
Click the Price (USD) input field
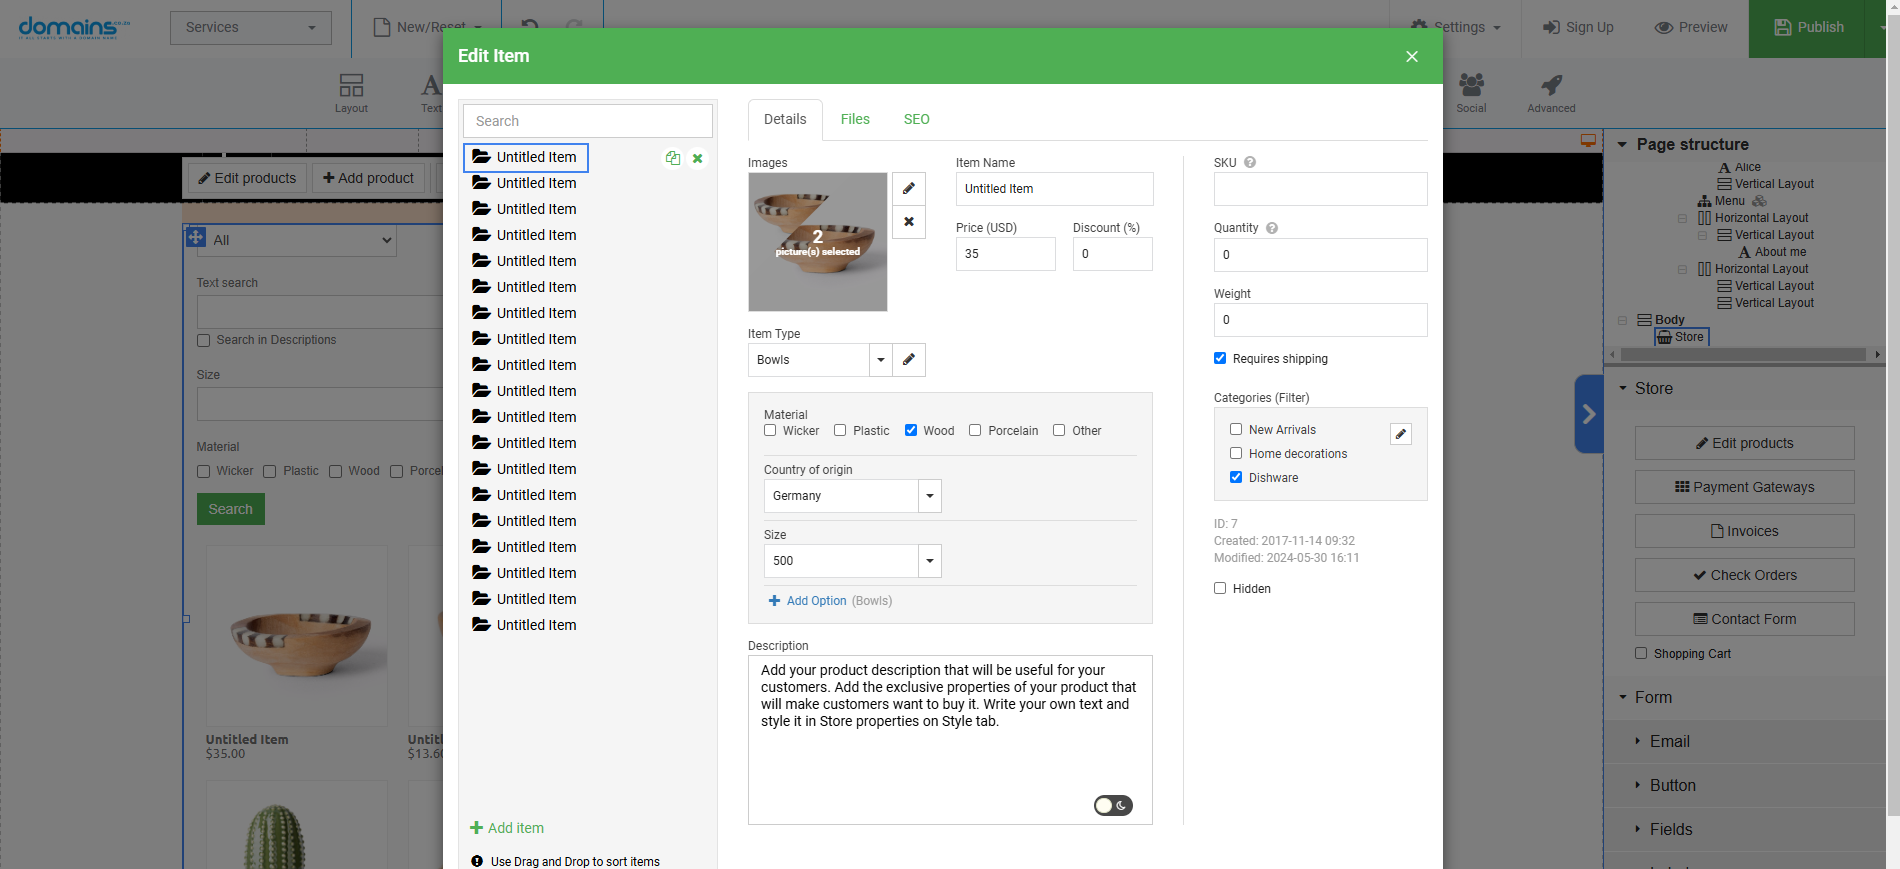pos(1004,254)
